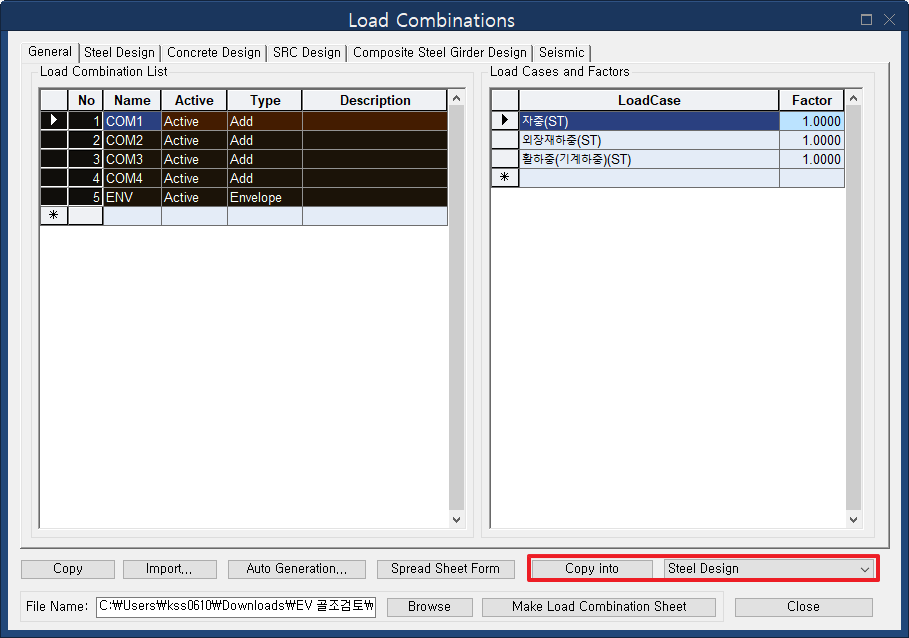Open the Steel Design tab
The width and height of the screenshot is (909, 638).
(119, 53)
